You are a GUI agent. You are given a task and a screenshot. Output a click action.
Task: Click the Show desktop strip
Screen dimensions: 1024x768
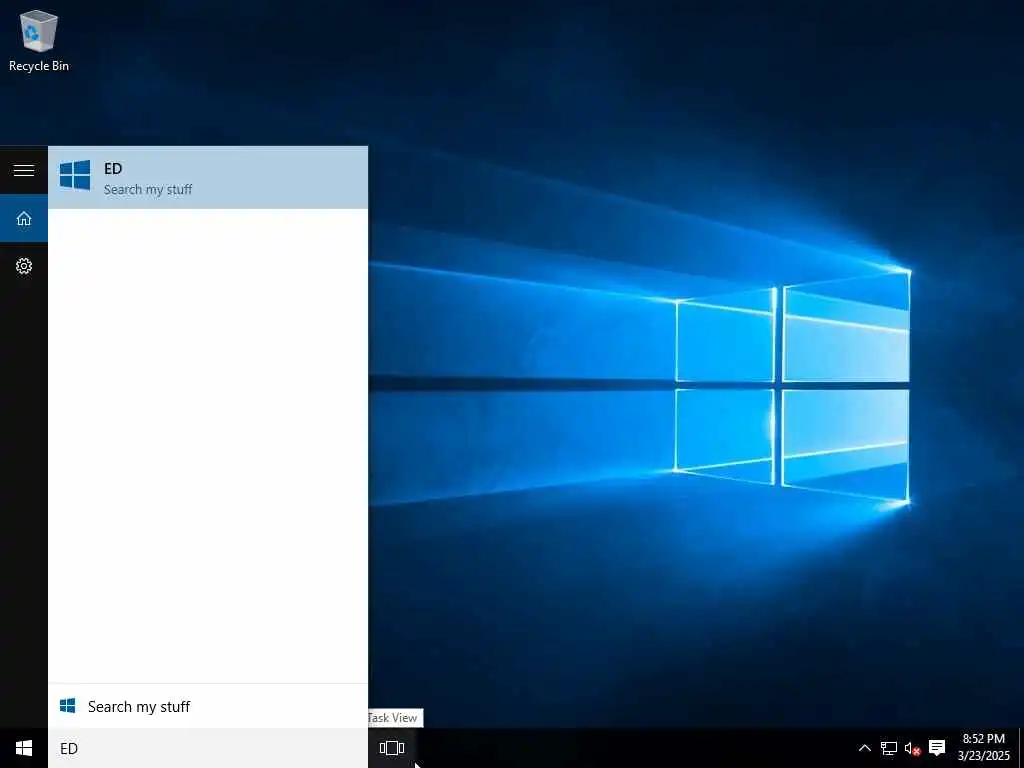[x=1021, y=748]
